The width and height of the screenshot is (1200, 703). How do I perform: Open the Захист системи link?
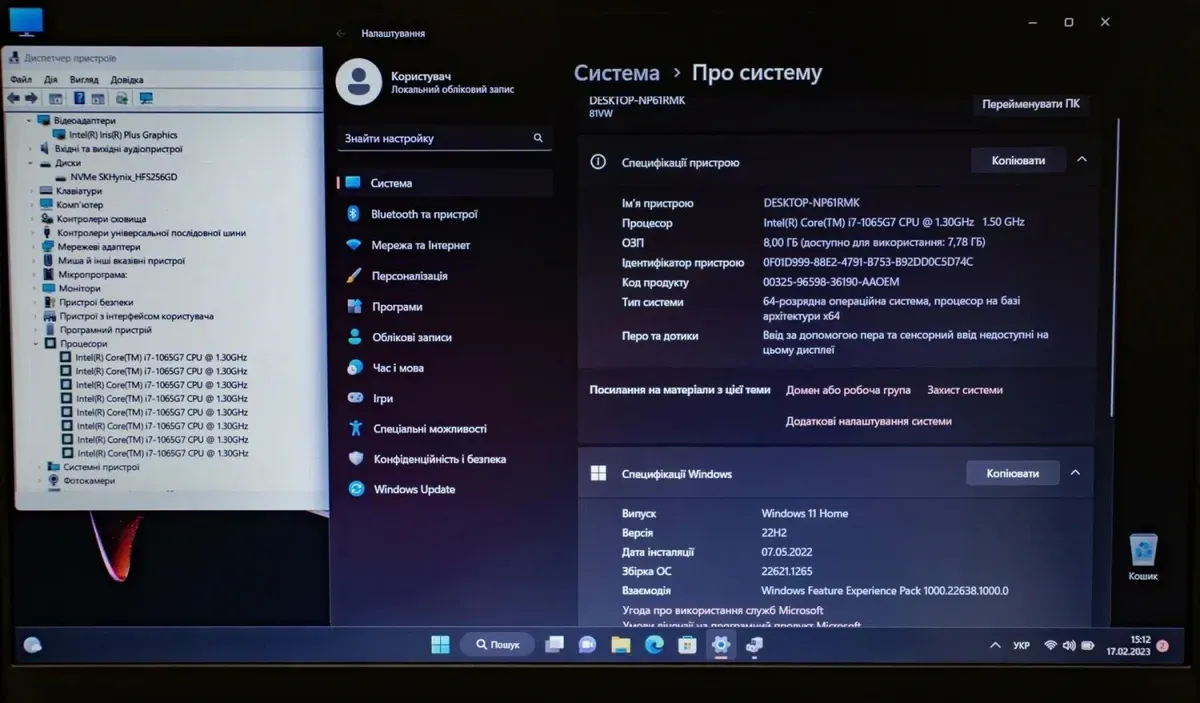[964, 390]
